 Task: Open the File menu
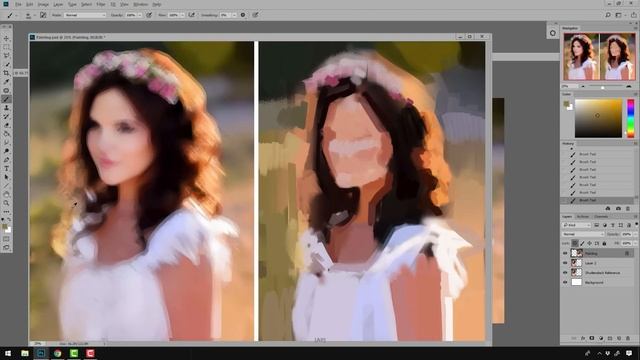pyautogui.click(x=18, y=4)
